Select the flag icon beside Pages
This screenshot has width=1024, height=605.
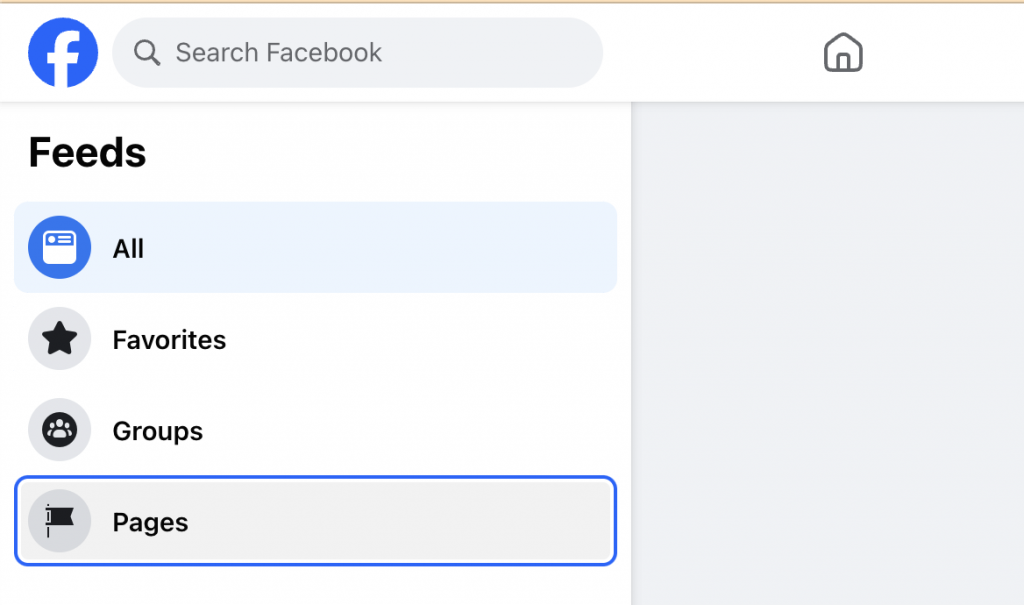click(x=57, y=521)
